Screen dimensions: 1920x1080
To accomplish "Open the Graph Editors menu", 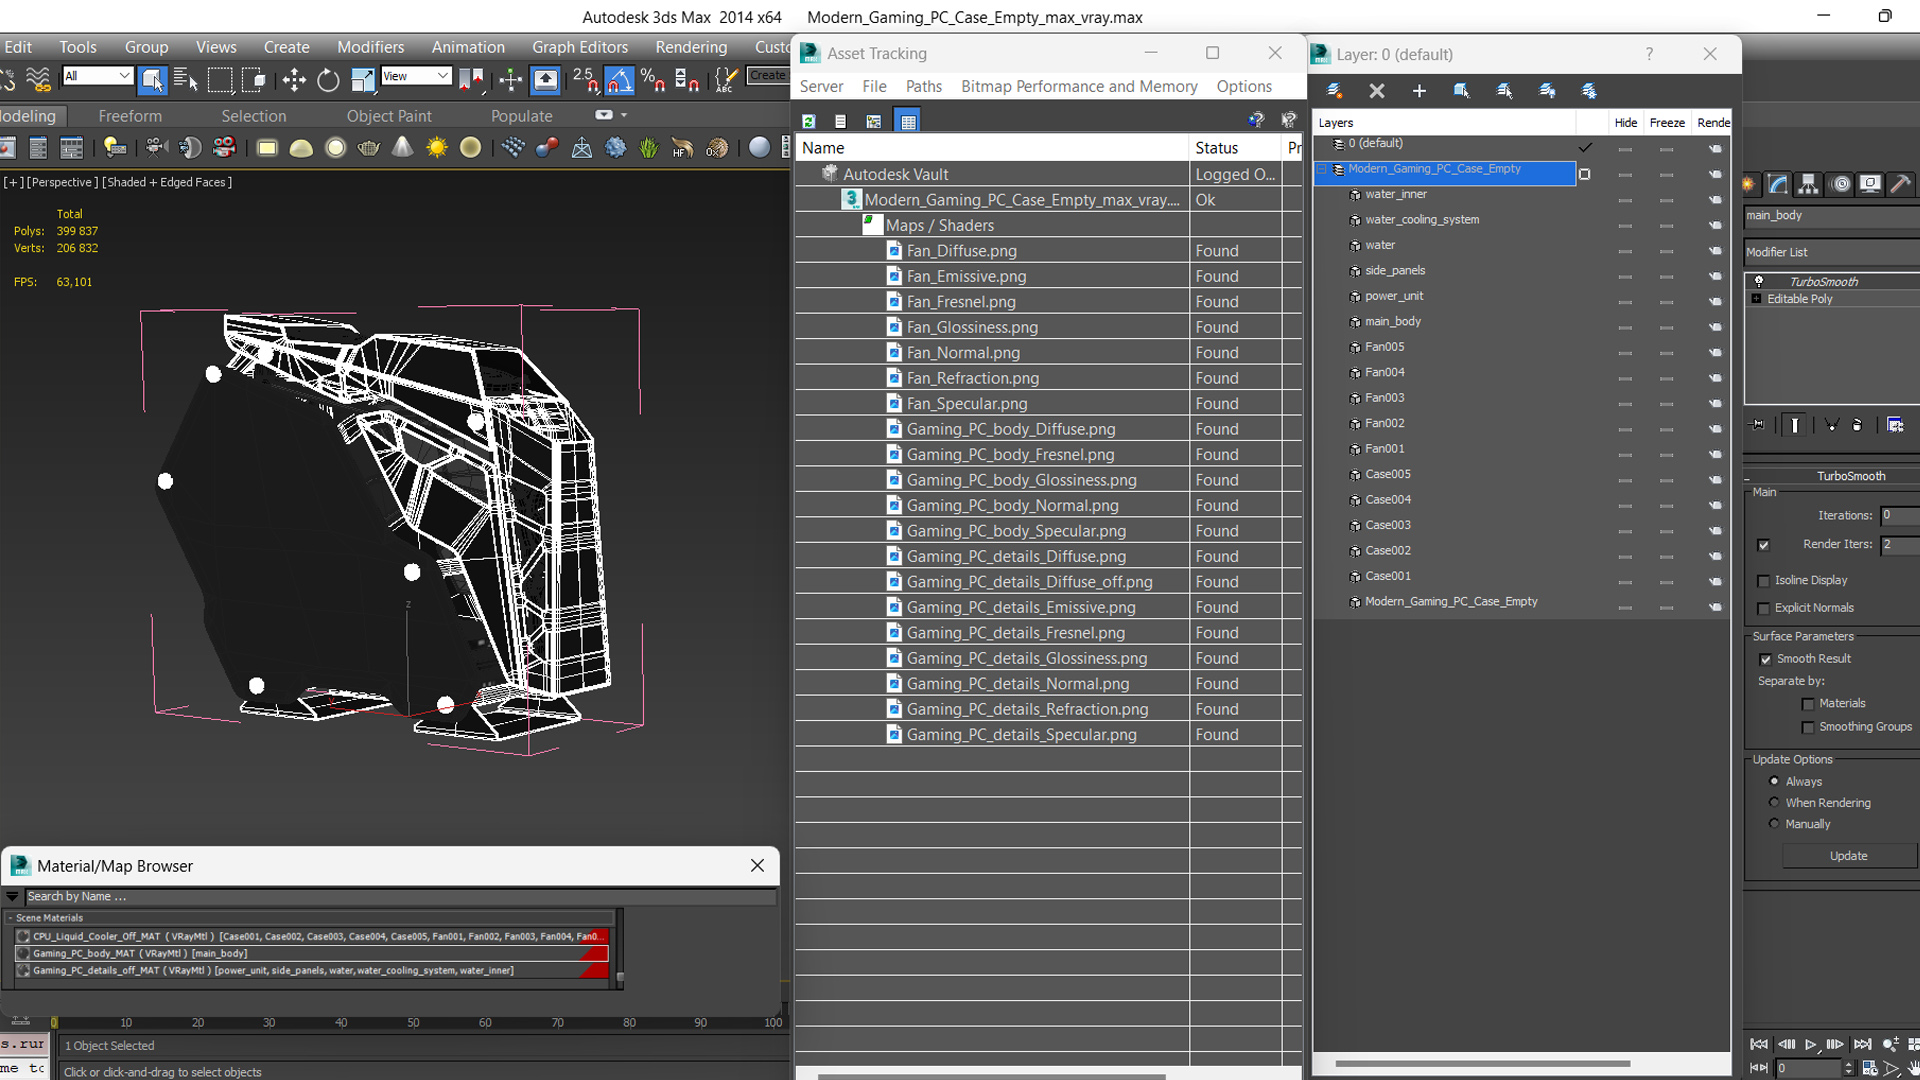I will coord(580,47).
